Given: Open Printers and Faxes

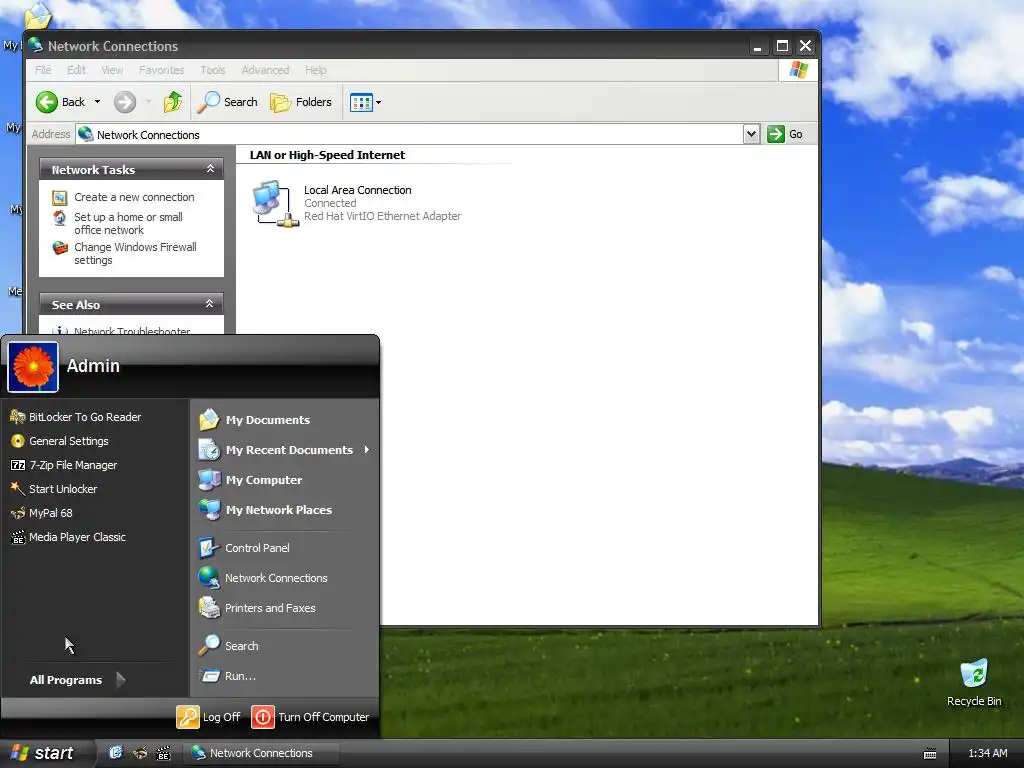Looking at the screenshot, I should pyautogui.click(x=257, y=608).
